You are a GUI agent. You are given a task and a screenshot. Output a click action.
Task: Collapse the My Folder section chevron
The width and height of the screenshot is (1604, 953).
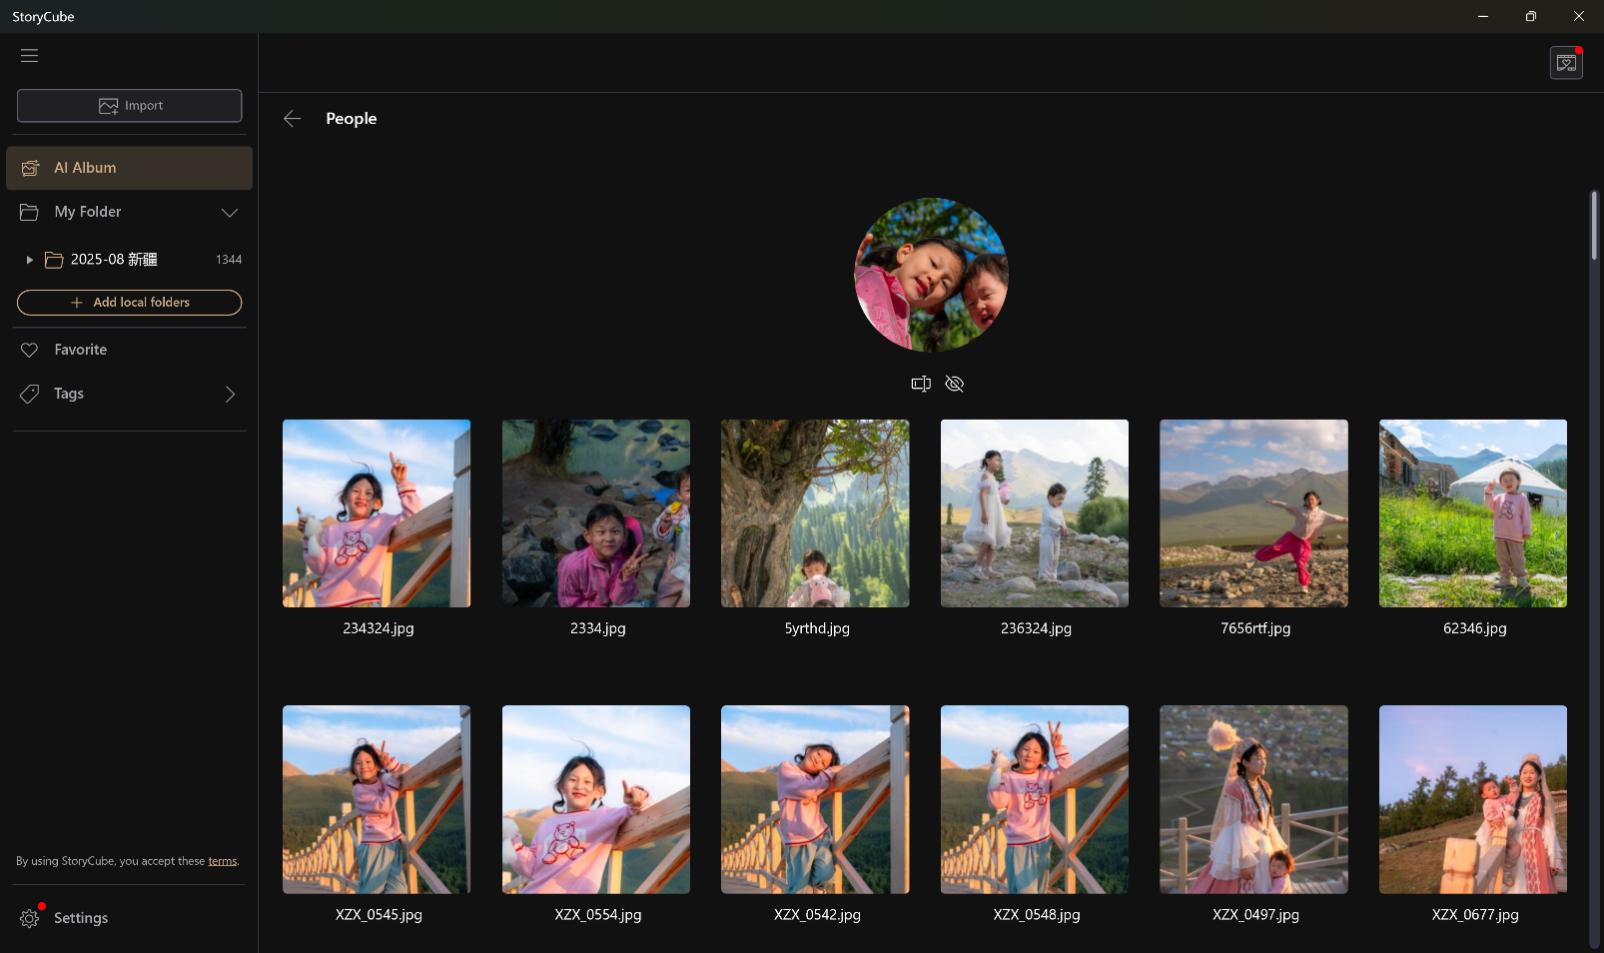click(229, 213)
